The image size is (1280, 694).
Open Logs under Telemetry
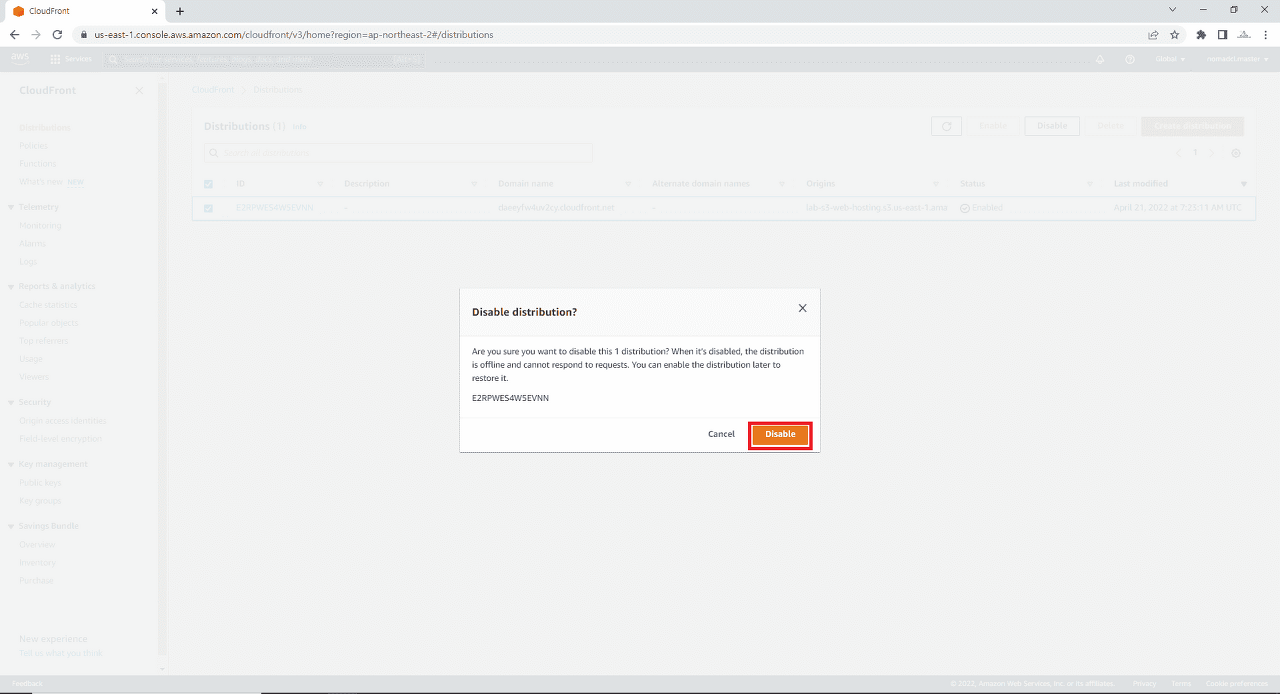[x=28, y=262]
